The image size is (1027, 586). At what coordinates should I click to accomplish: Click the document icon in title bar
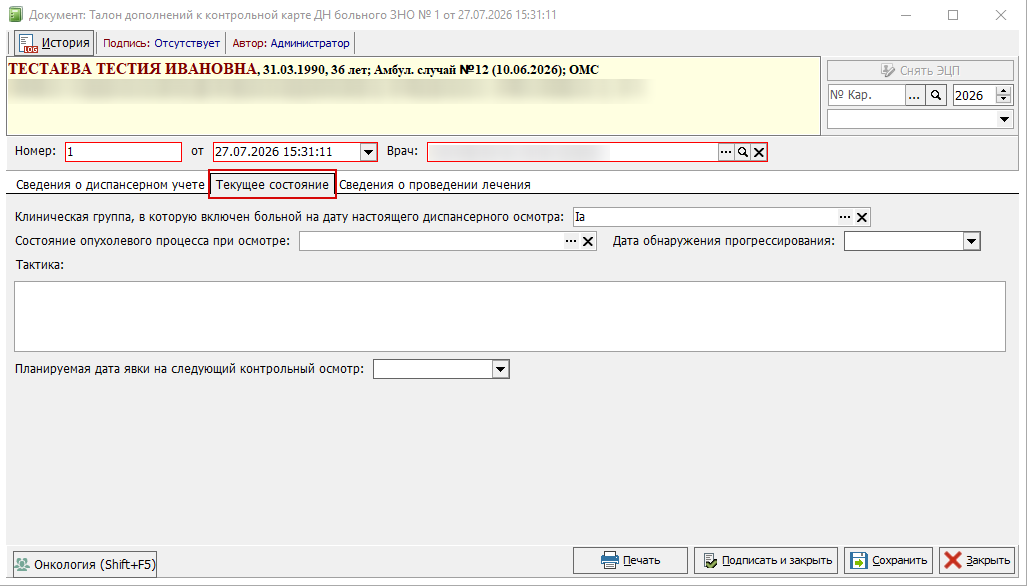(15, 14)
